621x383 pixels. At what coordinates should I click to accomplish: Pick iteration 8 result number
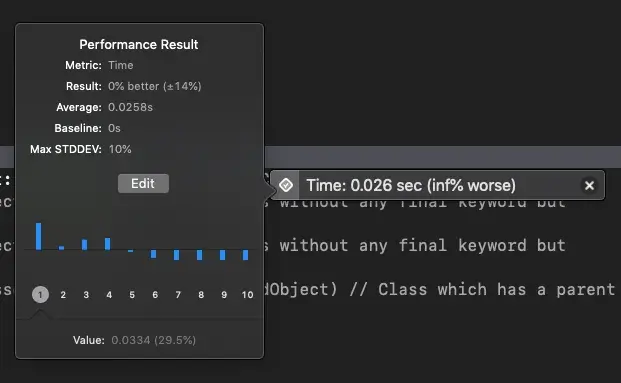(201, 295)
